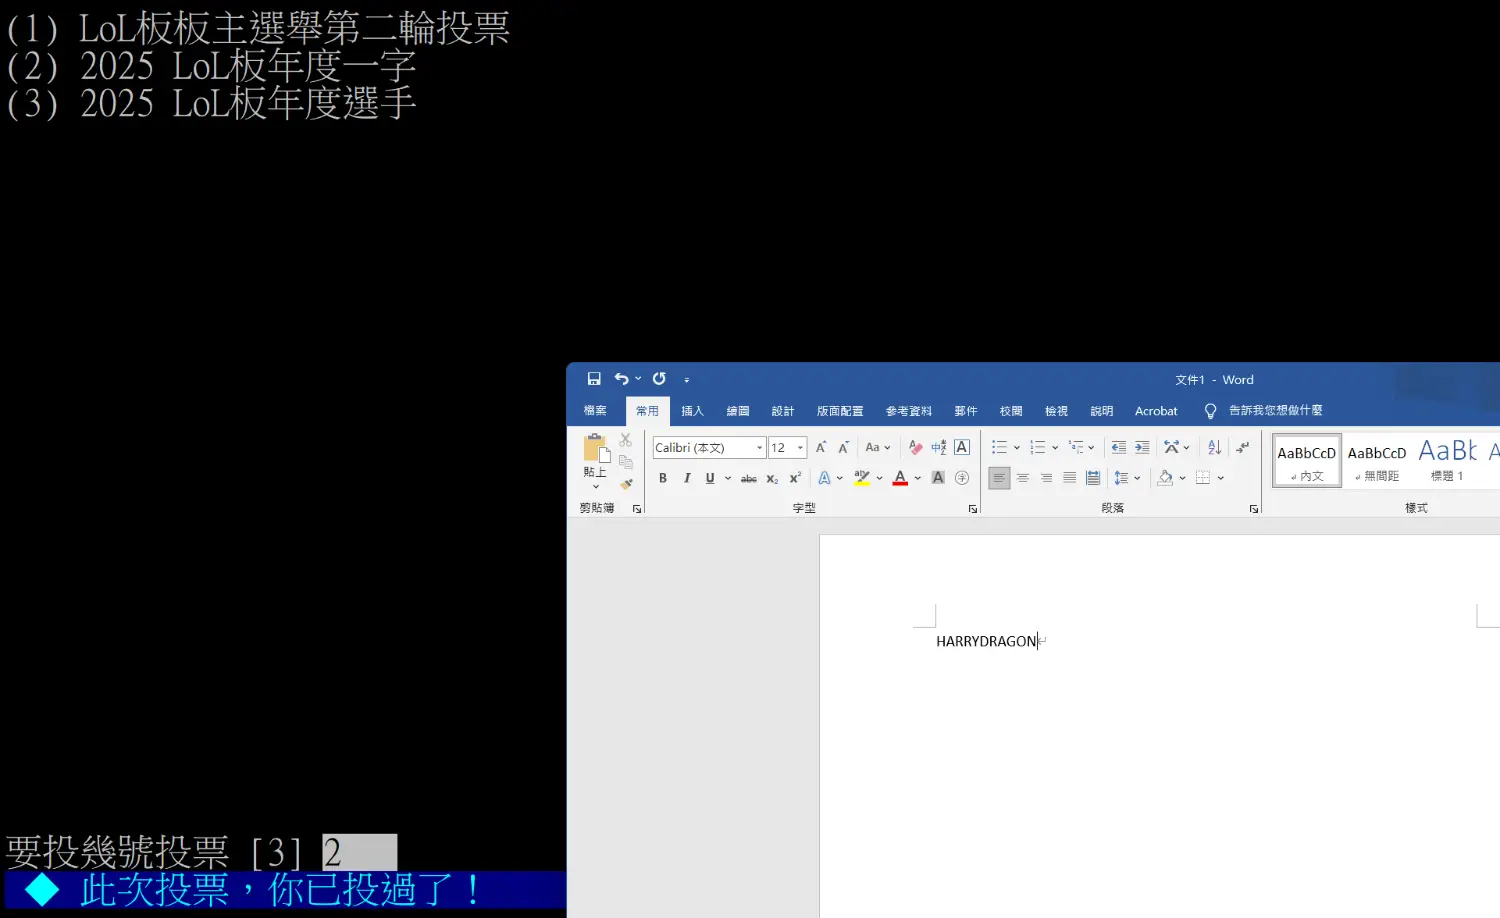Apply the 無間距 style
1500x918 pixels.
[1377, 461]
